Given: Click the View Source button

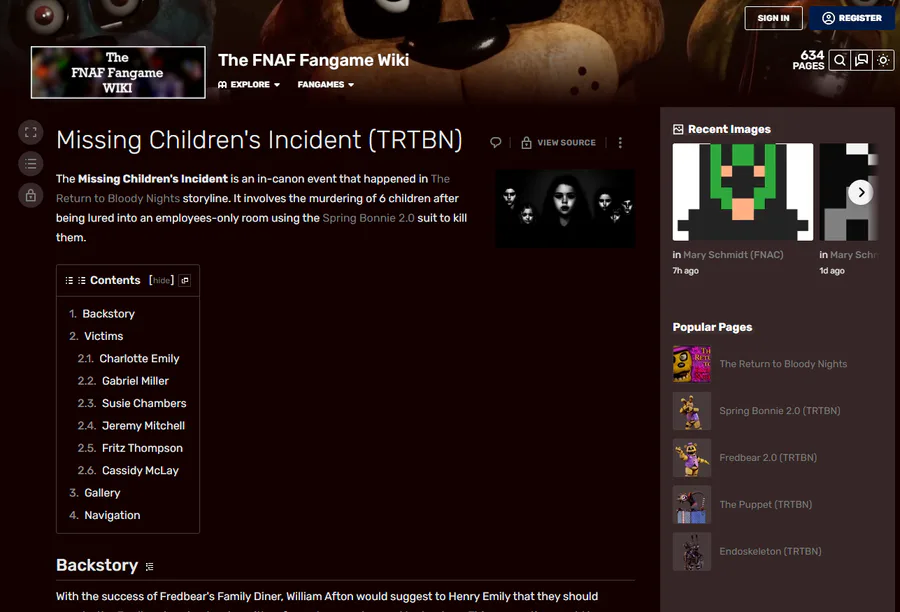Looking at the screenshot, I should pyautogui.click(x=558, y=142).
